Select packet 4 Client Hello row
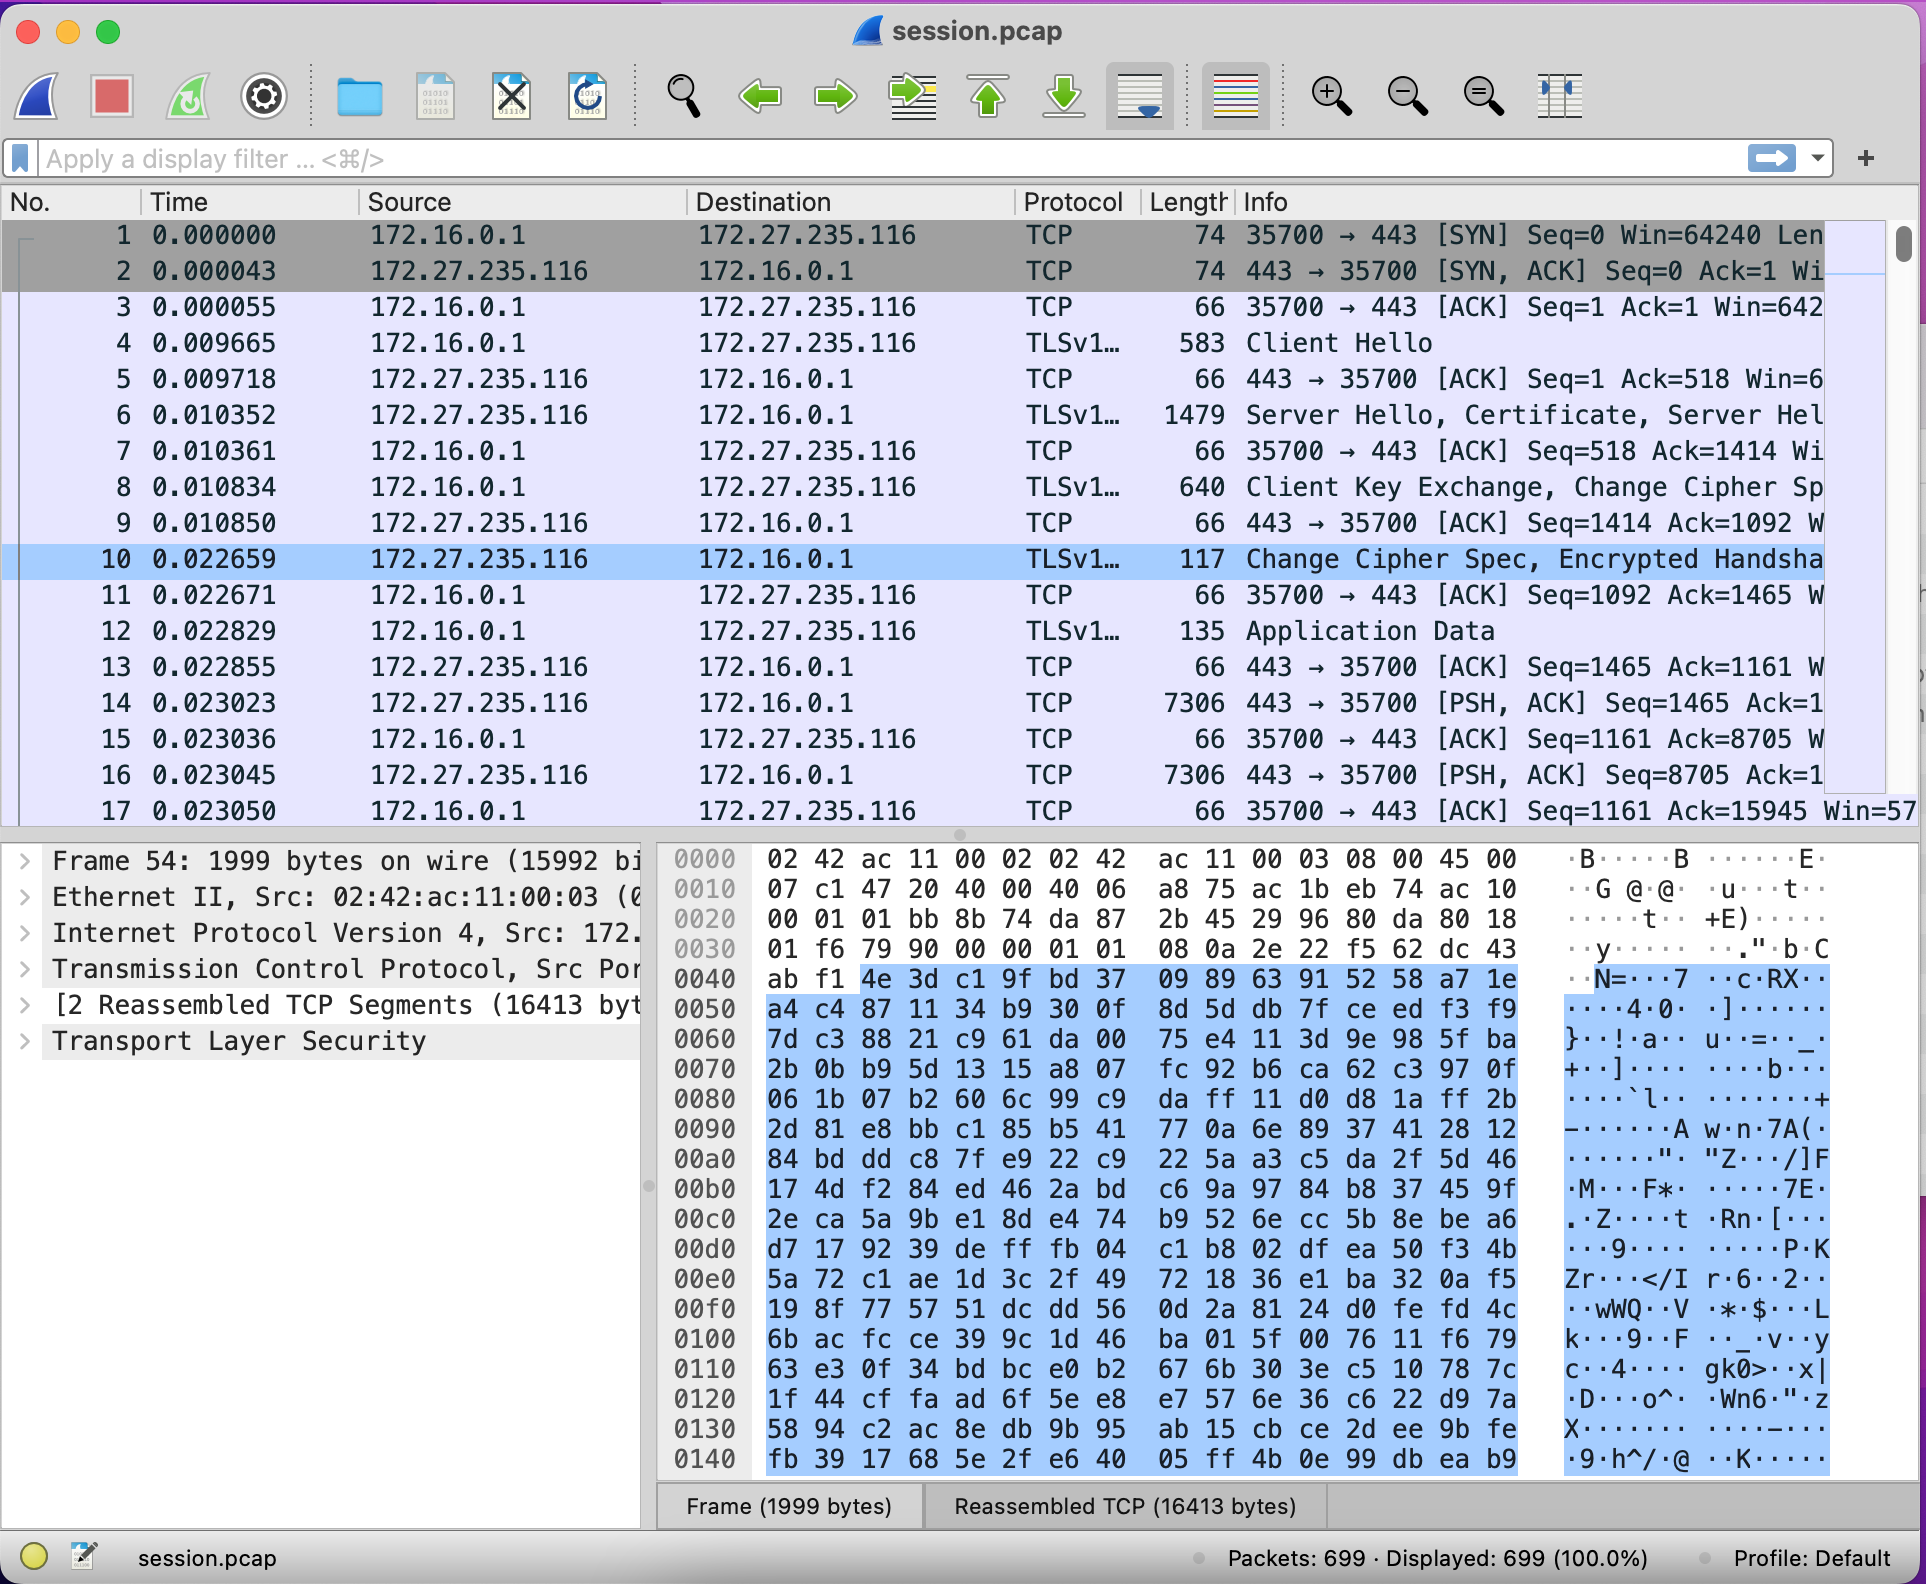Screen dimensions: 1926x1584 coord(912,343)
